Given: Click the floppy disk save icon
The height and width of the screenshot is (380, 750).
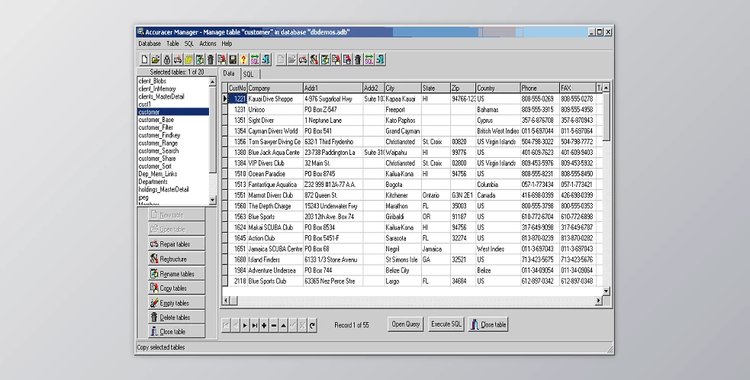Looking at the screenshot, I should pos(232,59).
